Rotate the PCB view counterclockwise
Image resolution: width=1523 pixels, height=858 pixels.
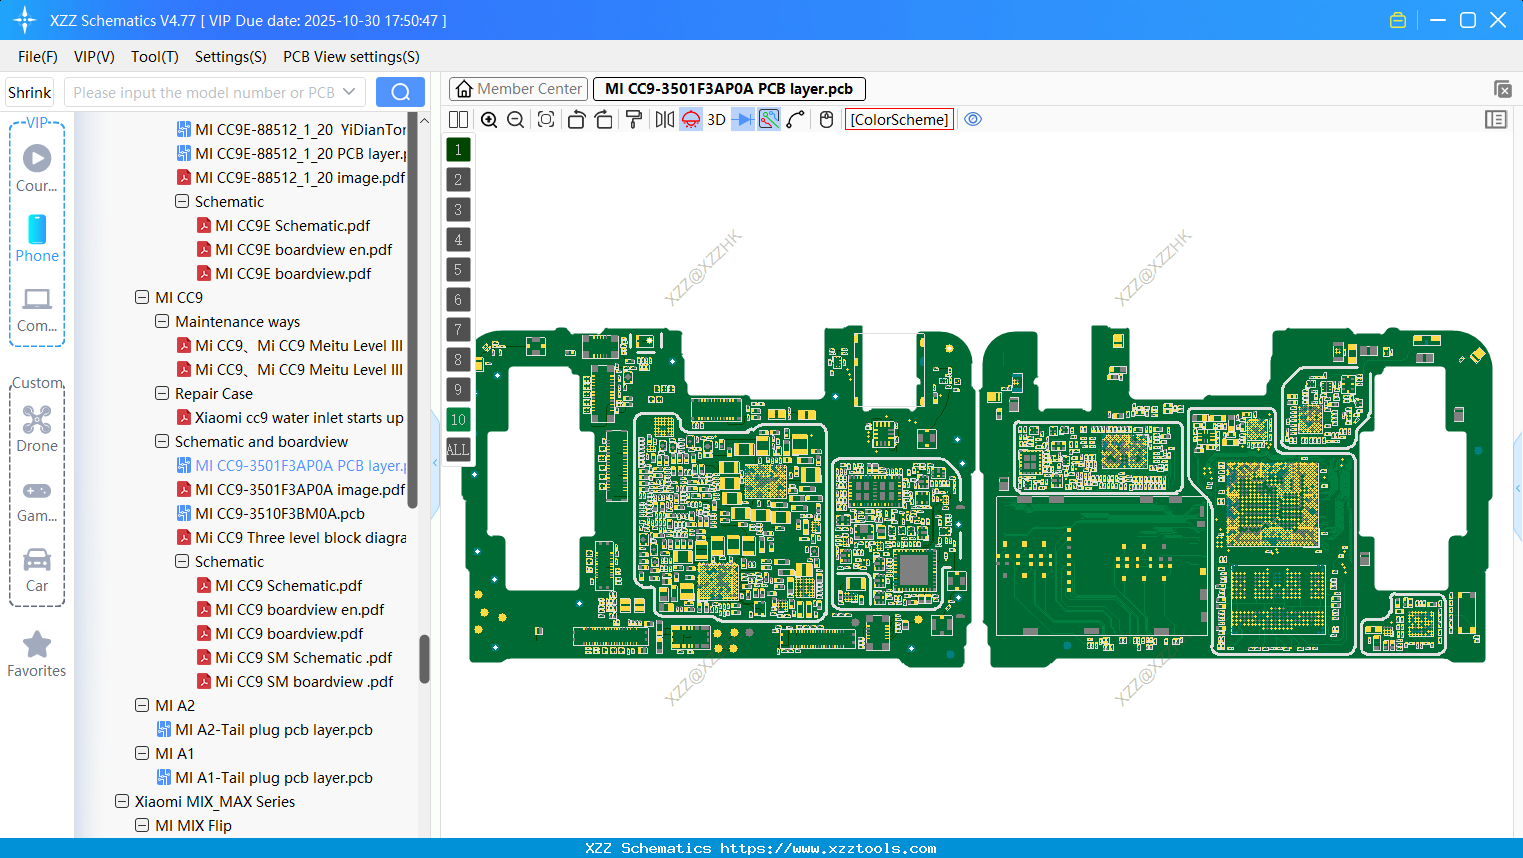(576, 119)
